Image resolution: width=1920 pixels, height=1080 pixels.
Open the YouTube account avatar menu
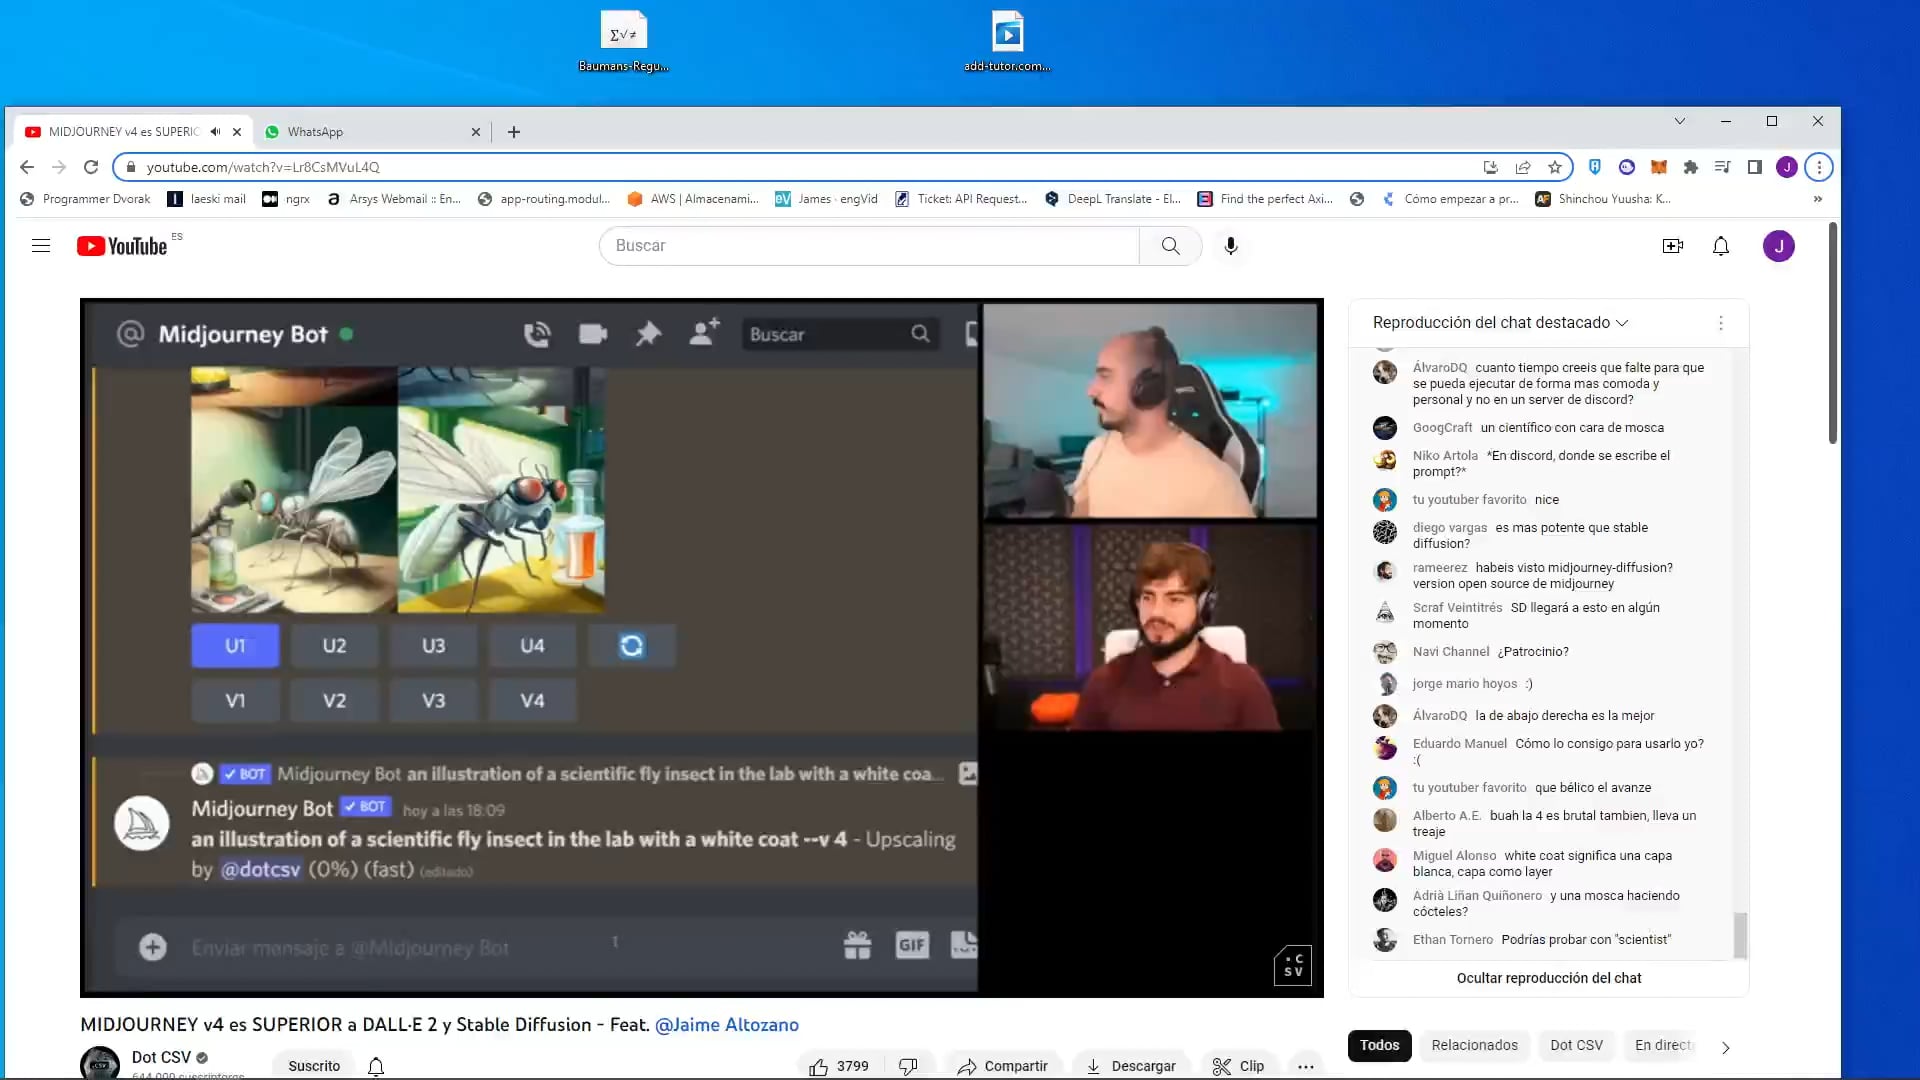pos(1779,246)
